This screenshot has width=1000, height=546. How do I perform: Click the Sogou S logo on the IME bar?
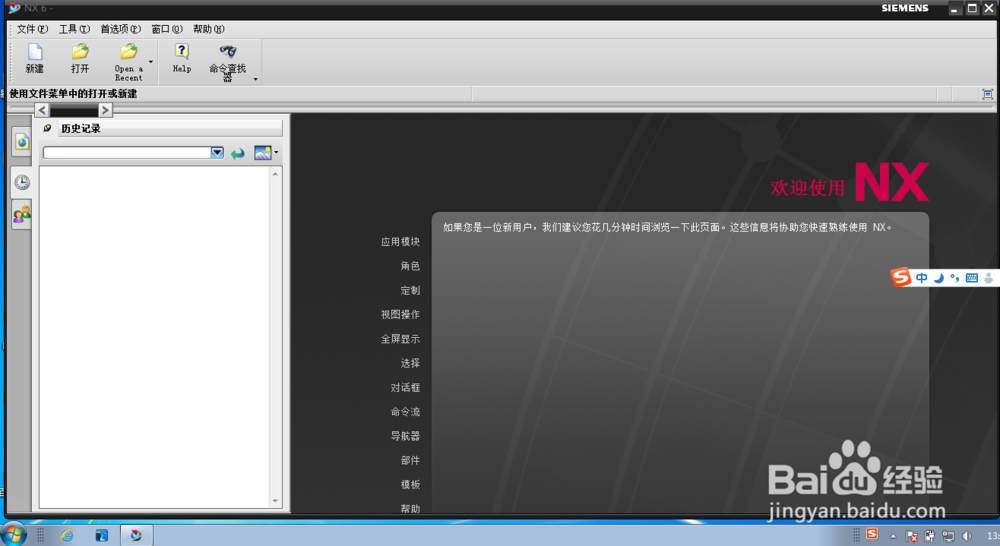pyautogui.click(x=901, y=277)
